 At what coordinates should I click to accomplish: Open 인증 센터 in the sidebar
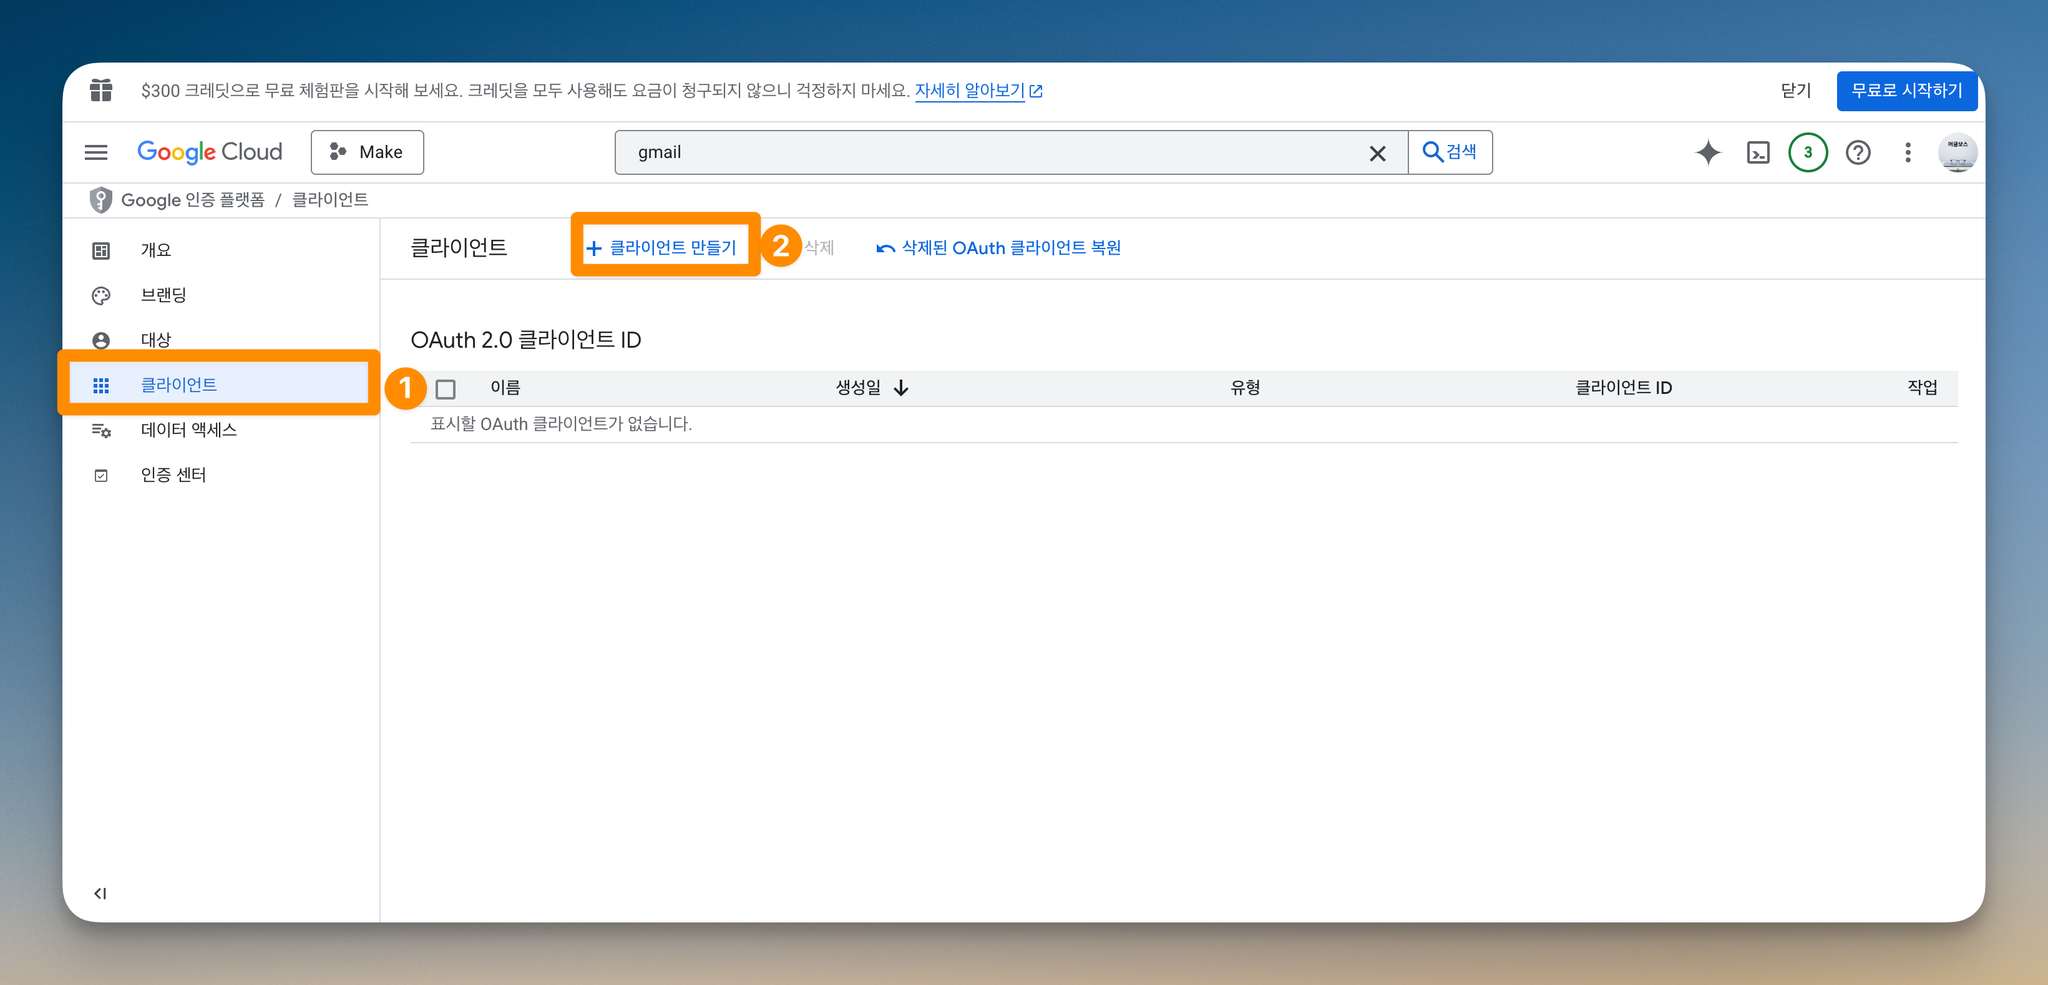click(x=173, y=475)
